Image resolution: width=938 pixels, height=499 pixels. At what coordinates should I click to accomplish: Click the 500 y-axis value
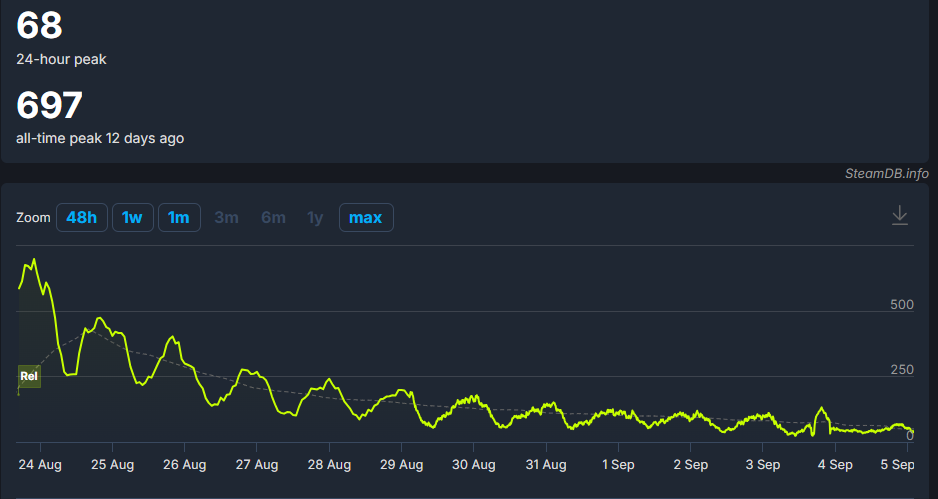[902, 305]
